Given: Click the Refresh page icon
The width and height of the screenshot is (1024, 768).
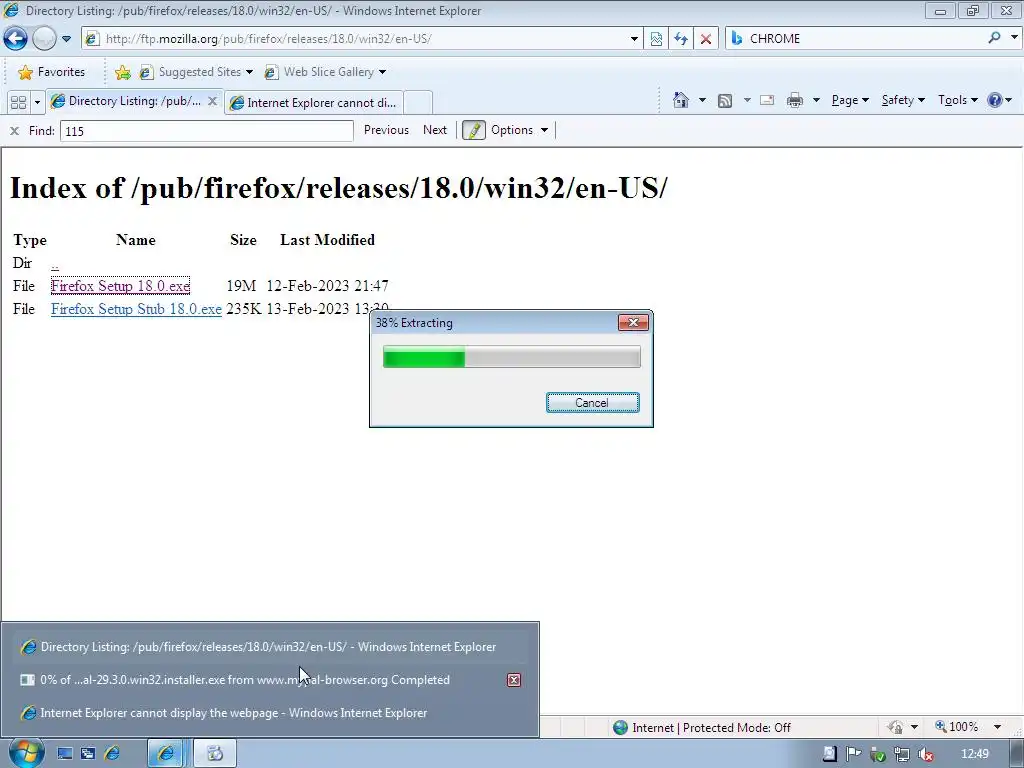Looking at the screenshot, I should (x=680, y=39).
